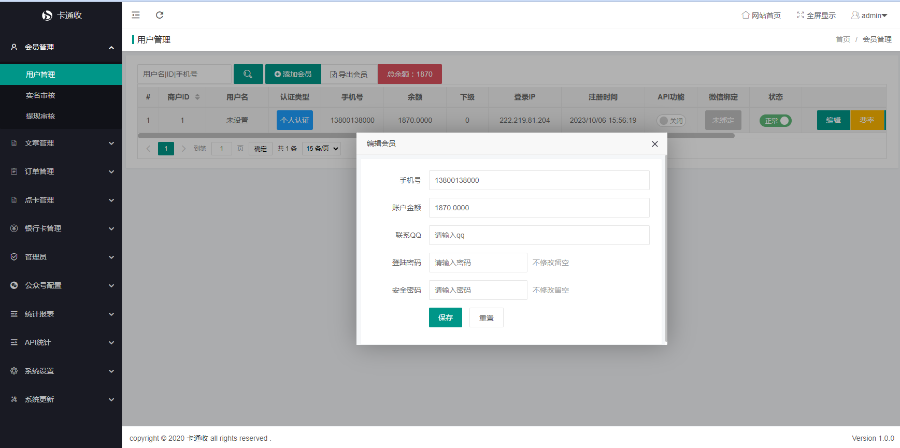Expand the 订单管理 menu chevron
900x448 pixels.
click(x=111, y=172)
